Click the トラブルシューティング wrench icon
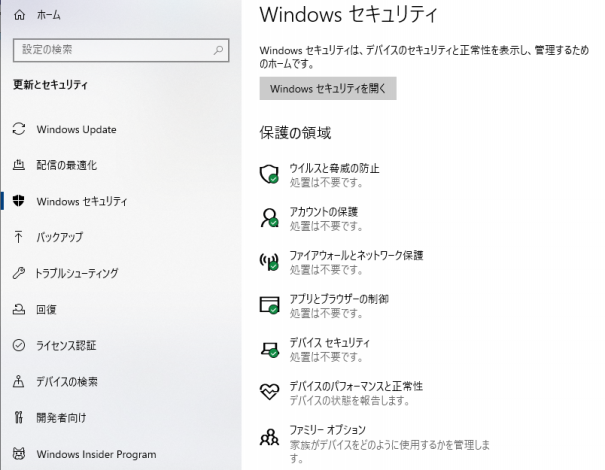 pyautogui.click(x=19, y=273)
